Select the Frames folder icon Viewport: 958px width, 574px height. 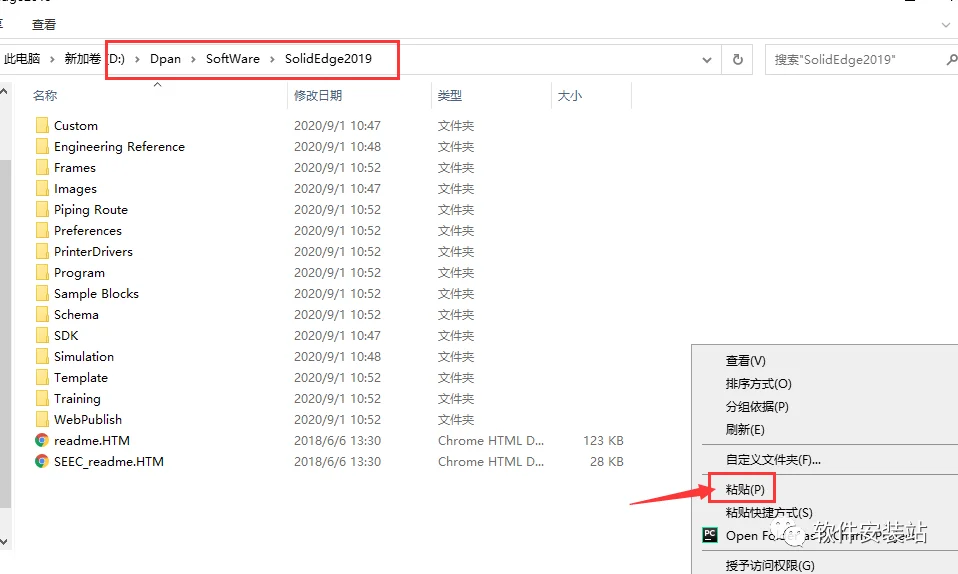(x=42, y=167)
